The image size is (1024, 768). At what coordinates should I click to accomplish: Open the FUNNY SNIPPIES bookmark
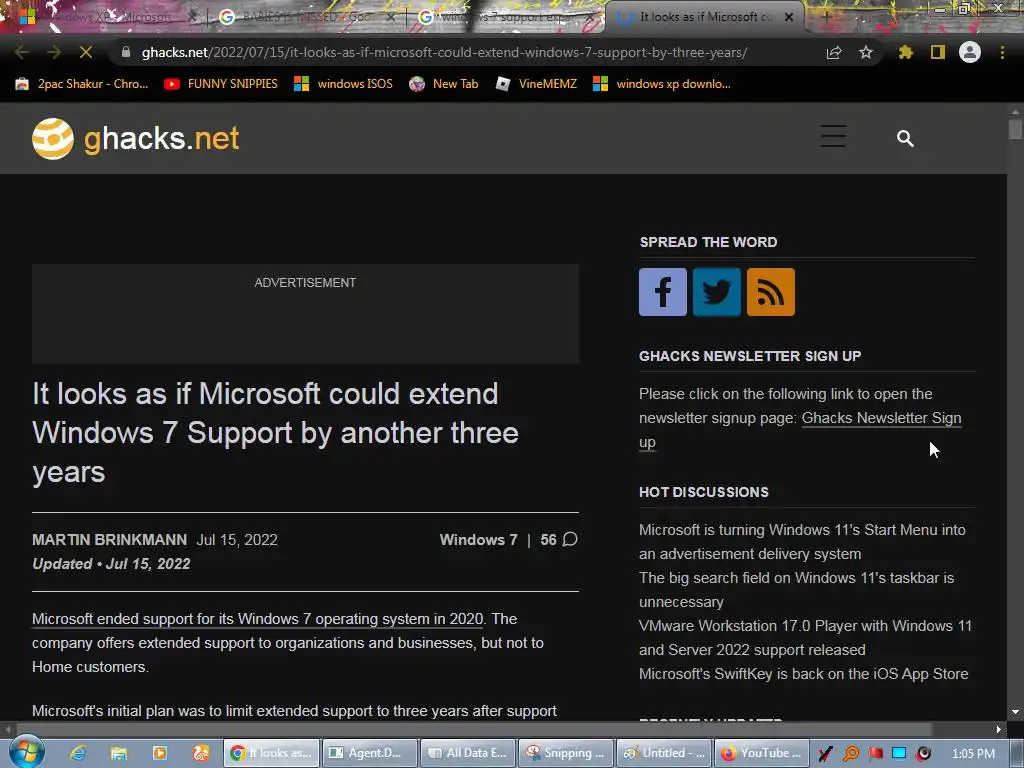221,84
